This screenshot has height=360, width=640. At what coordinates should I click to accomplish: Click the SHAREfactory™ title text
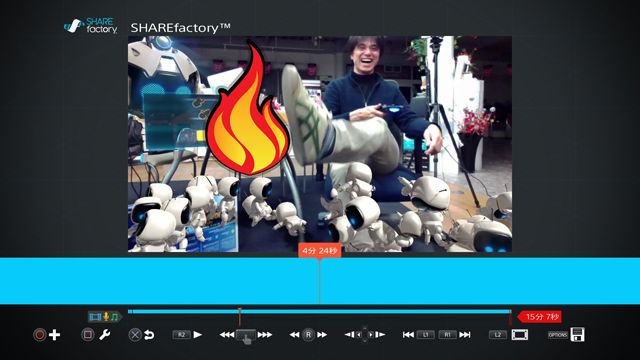pos(180,28)
